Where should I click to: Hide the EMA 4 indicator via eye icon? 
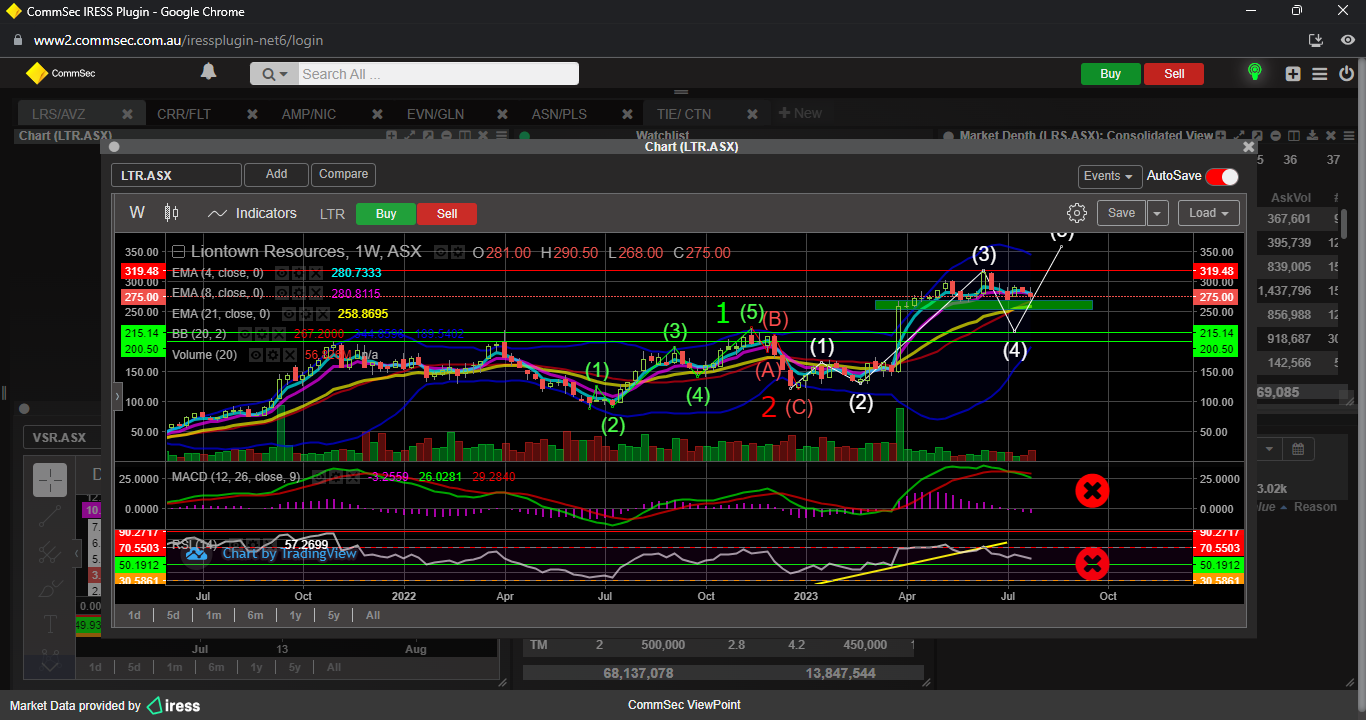coord(283,273)
